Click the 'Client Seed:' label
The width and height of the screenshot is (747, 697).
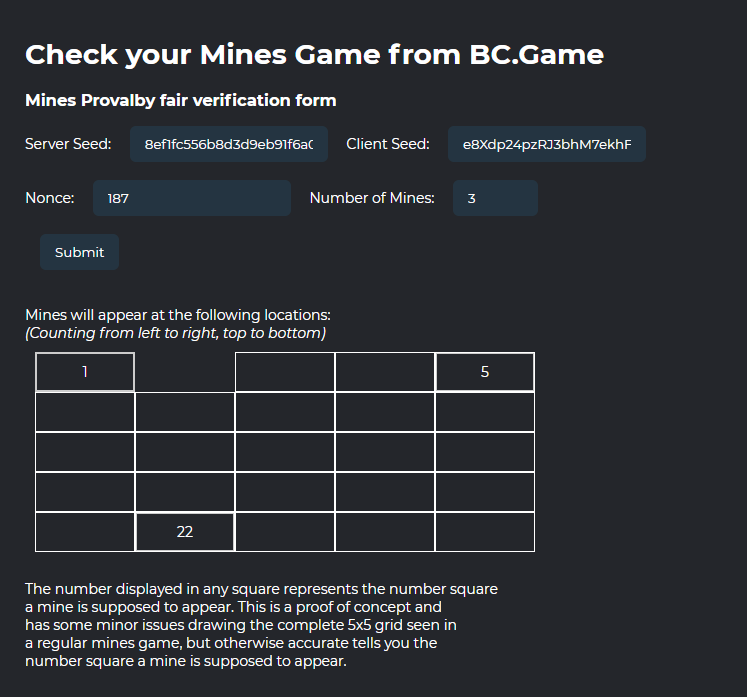pyautogui.click(x=388, y=144)
